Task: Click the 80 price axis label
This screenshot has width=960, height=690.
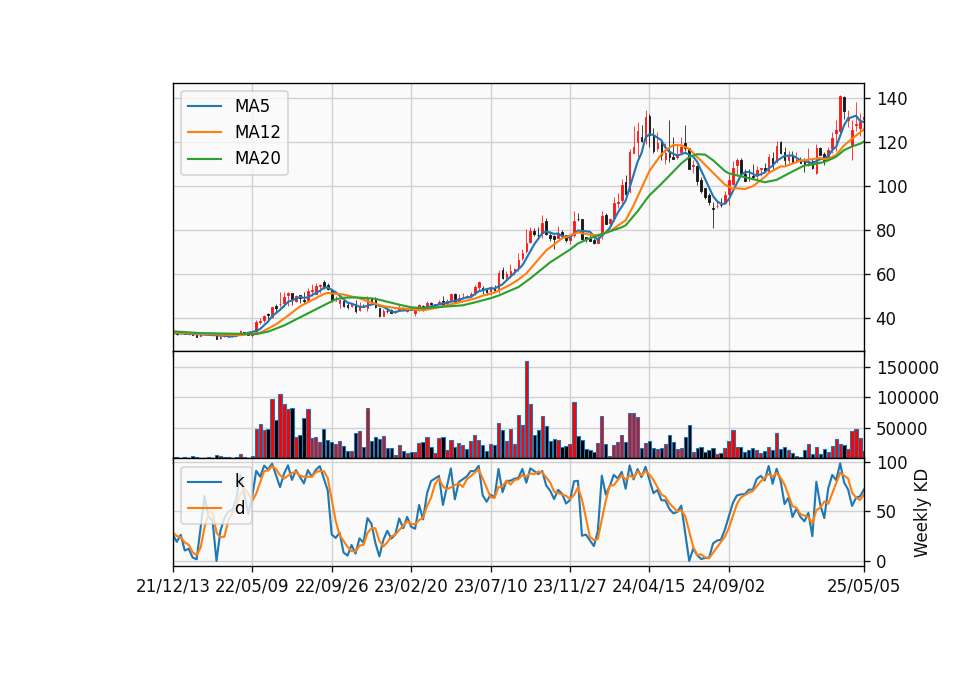Action: pos(888,231)
